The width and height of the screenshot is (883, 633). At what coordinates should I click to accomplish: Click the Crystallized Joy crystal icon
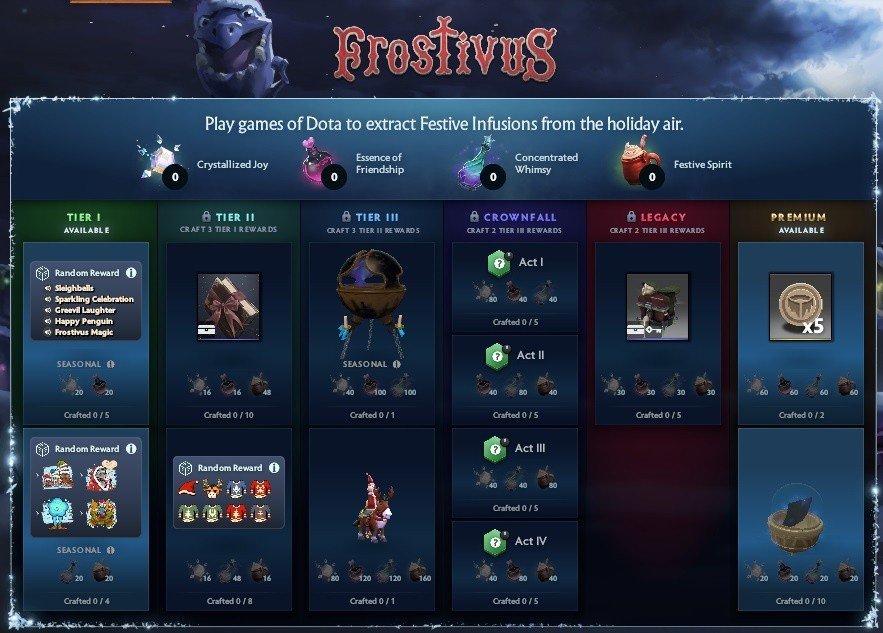pos(159,158)
